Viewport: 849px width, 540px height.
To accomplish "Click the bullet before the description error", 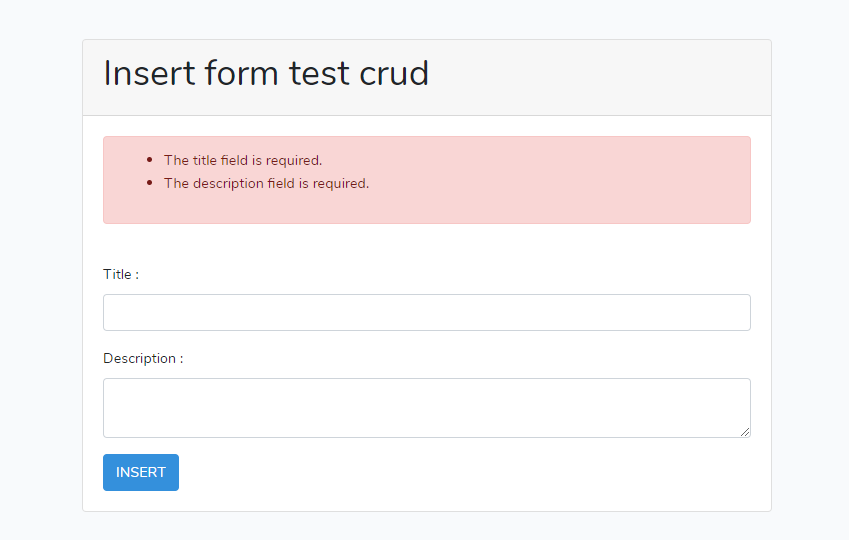I will 150,183.
